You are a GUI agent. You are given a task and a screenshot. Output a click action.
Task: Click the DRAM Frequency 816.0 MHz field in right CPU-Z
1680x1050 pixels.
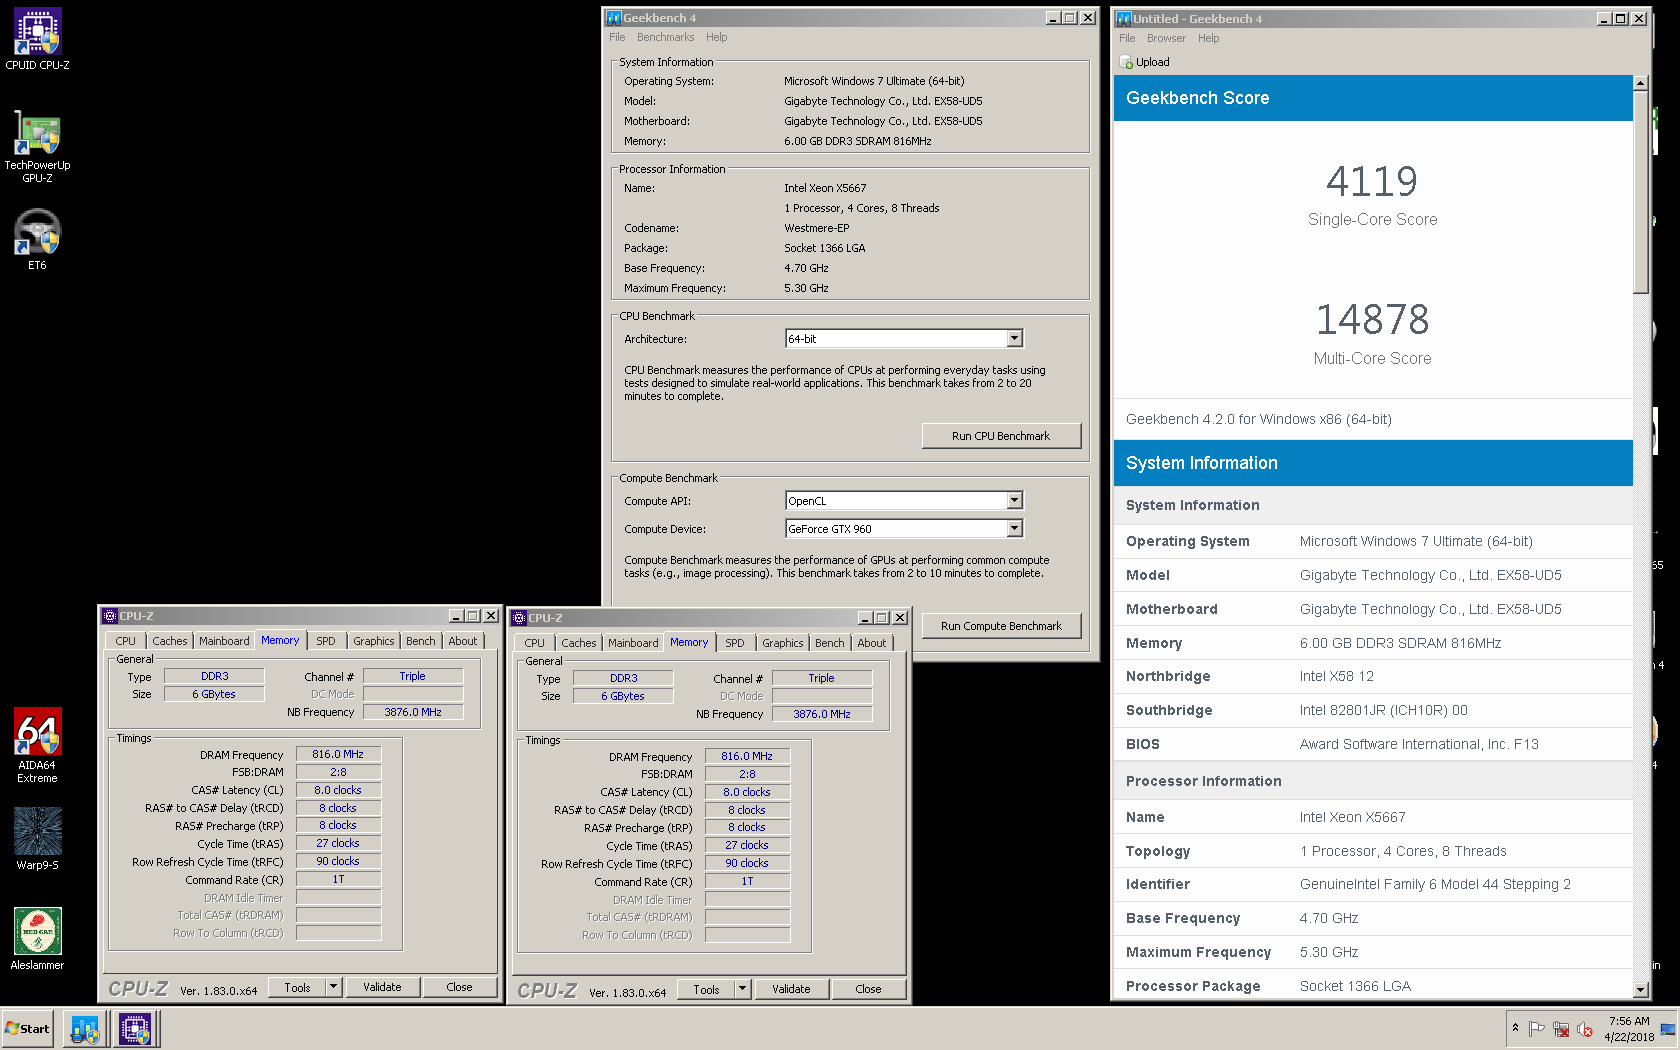pos(747,756)
